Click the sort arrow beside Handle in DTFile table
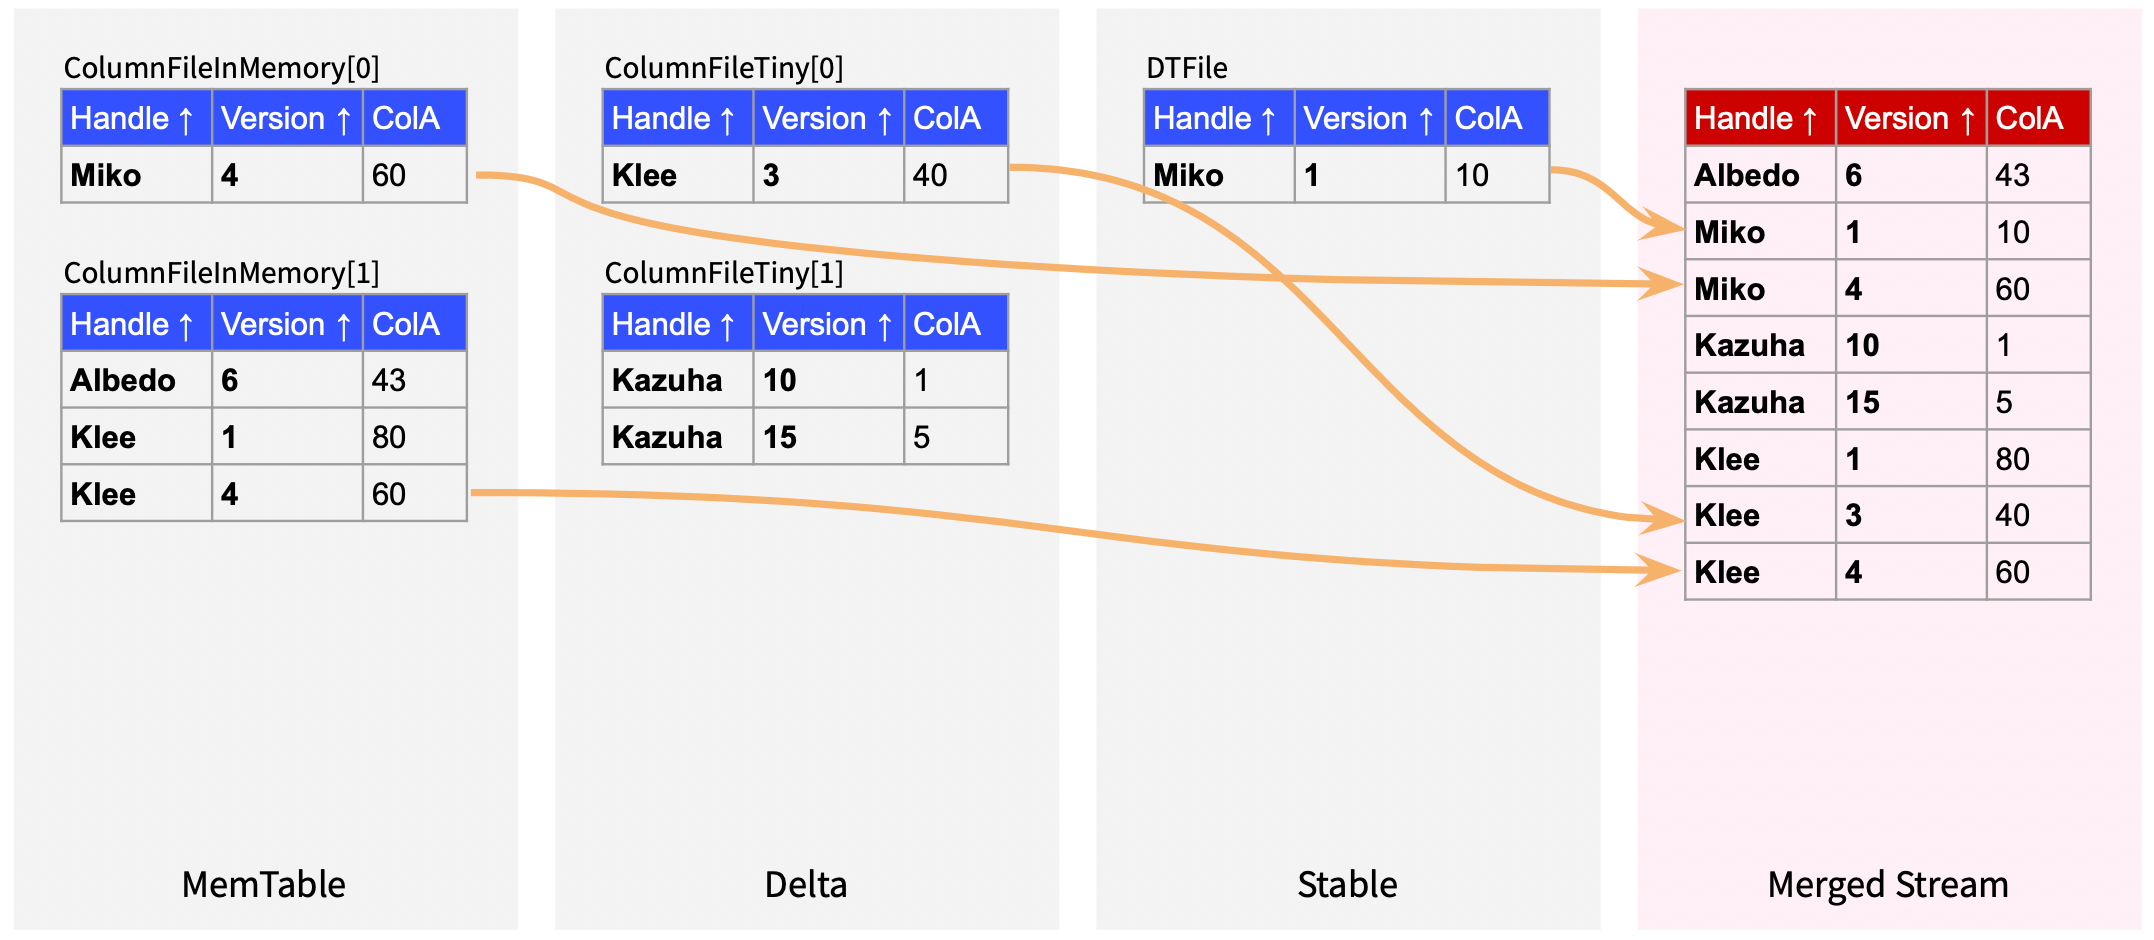 coord(1268,120)
